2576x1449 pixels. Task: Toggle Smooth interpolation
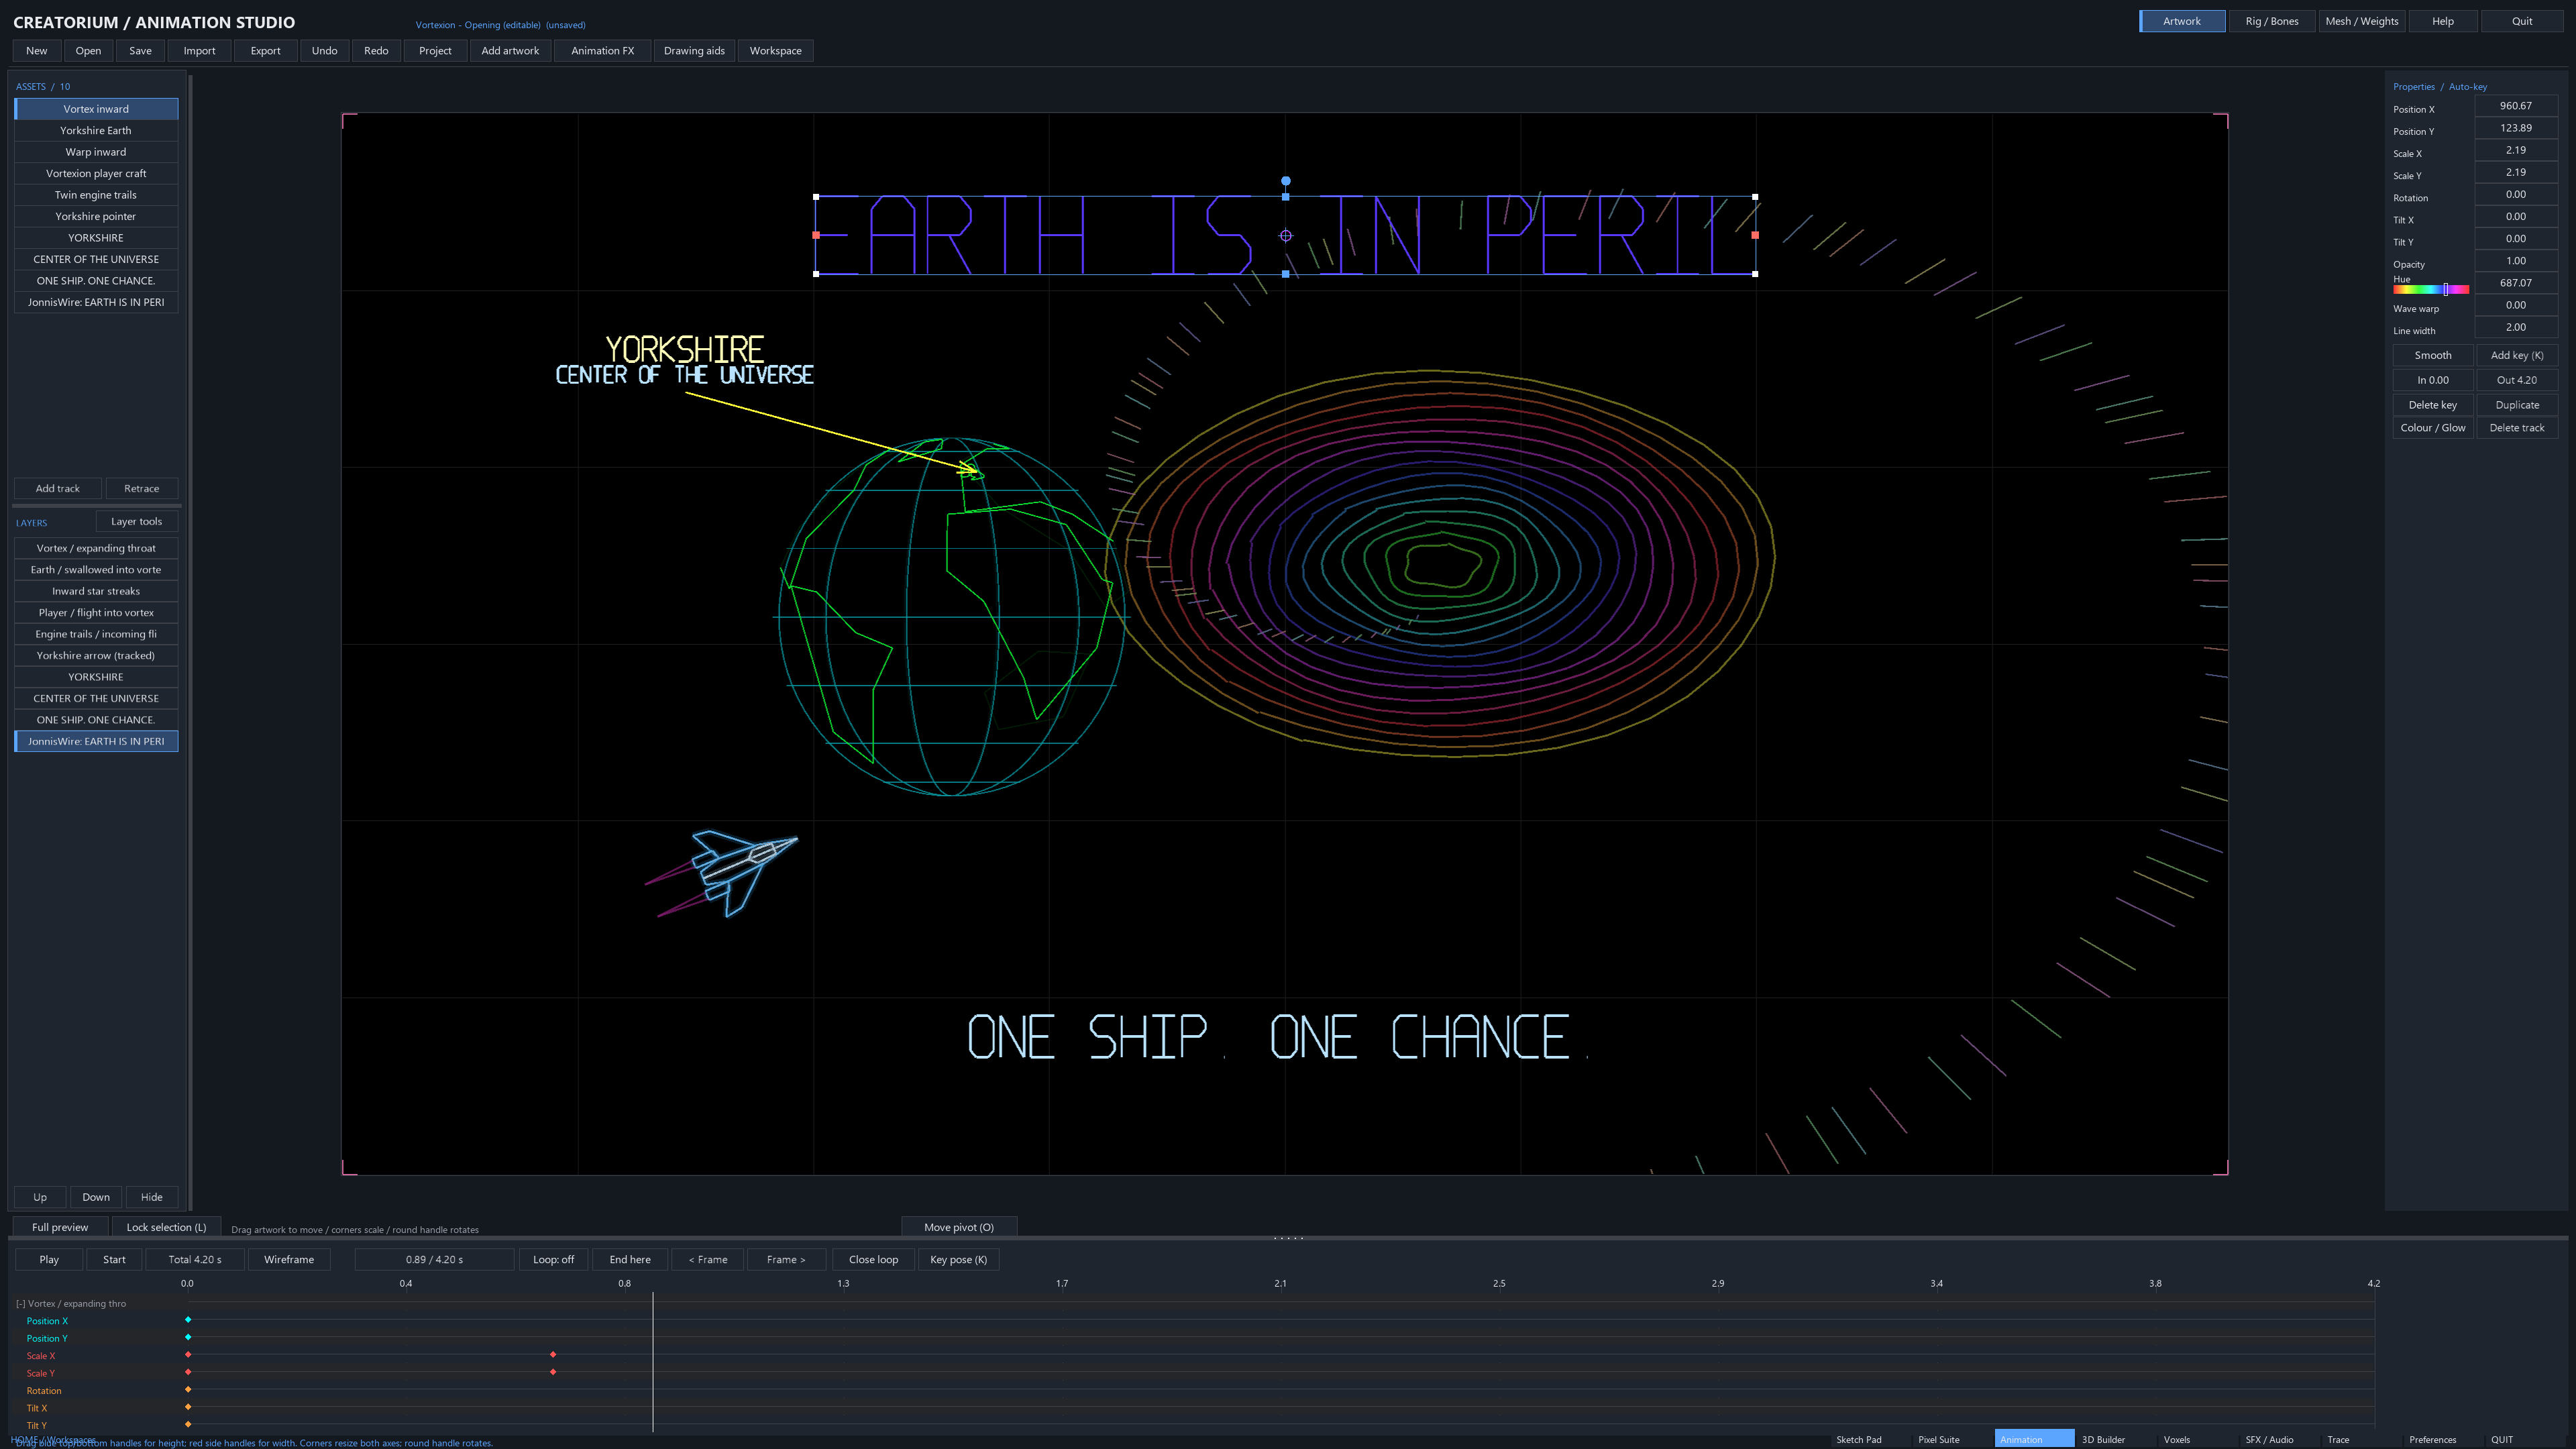tap(2432, 355)
